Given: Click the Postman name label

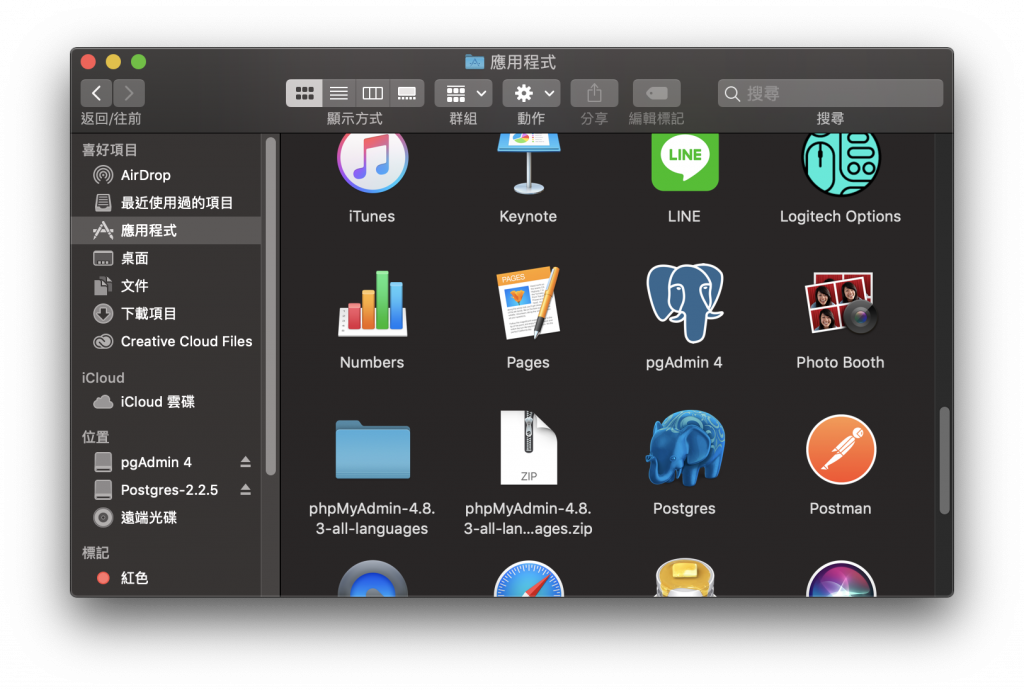Looking at the screenshot, I should click(840, 509).
